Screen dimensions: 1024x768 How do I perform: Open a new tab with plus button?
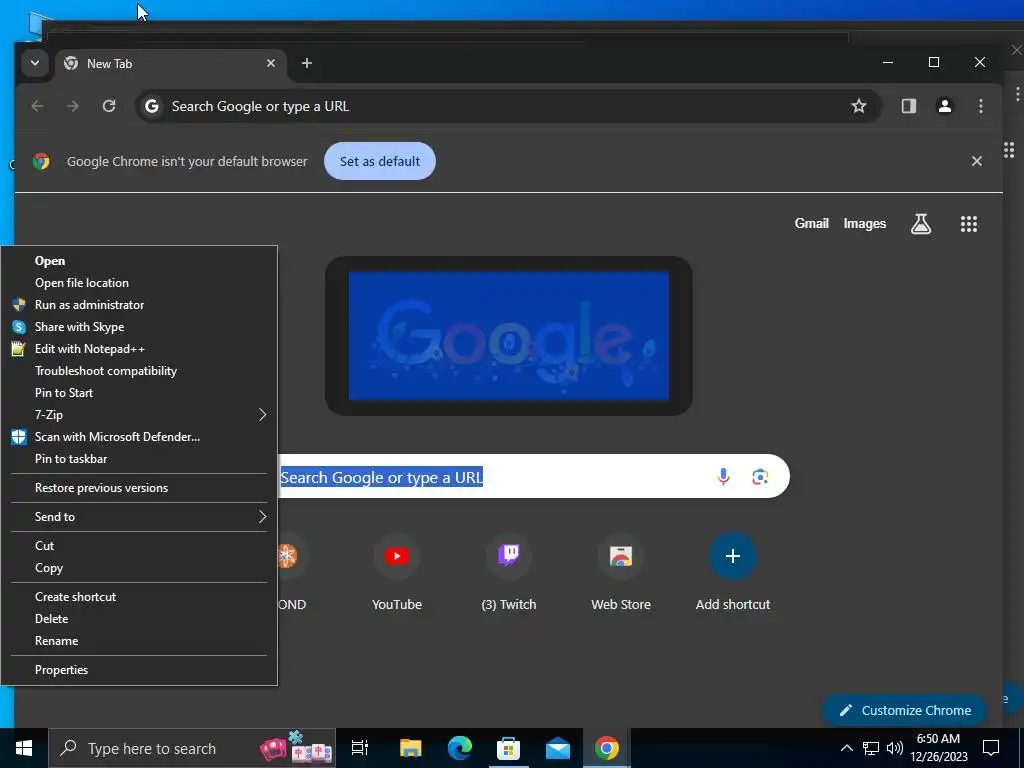click(x=306, y=63)
